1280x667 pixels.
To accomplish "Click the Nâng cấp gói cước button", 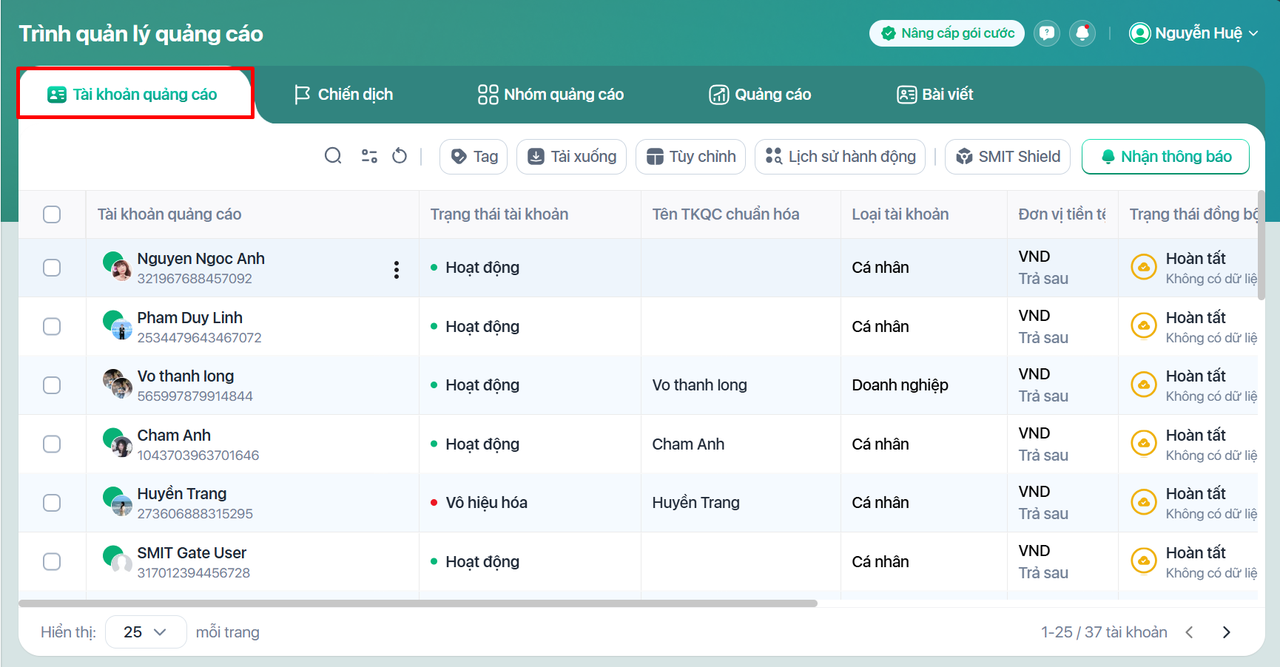I will [947, 33].
